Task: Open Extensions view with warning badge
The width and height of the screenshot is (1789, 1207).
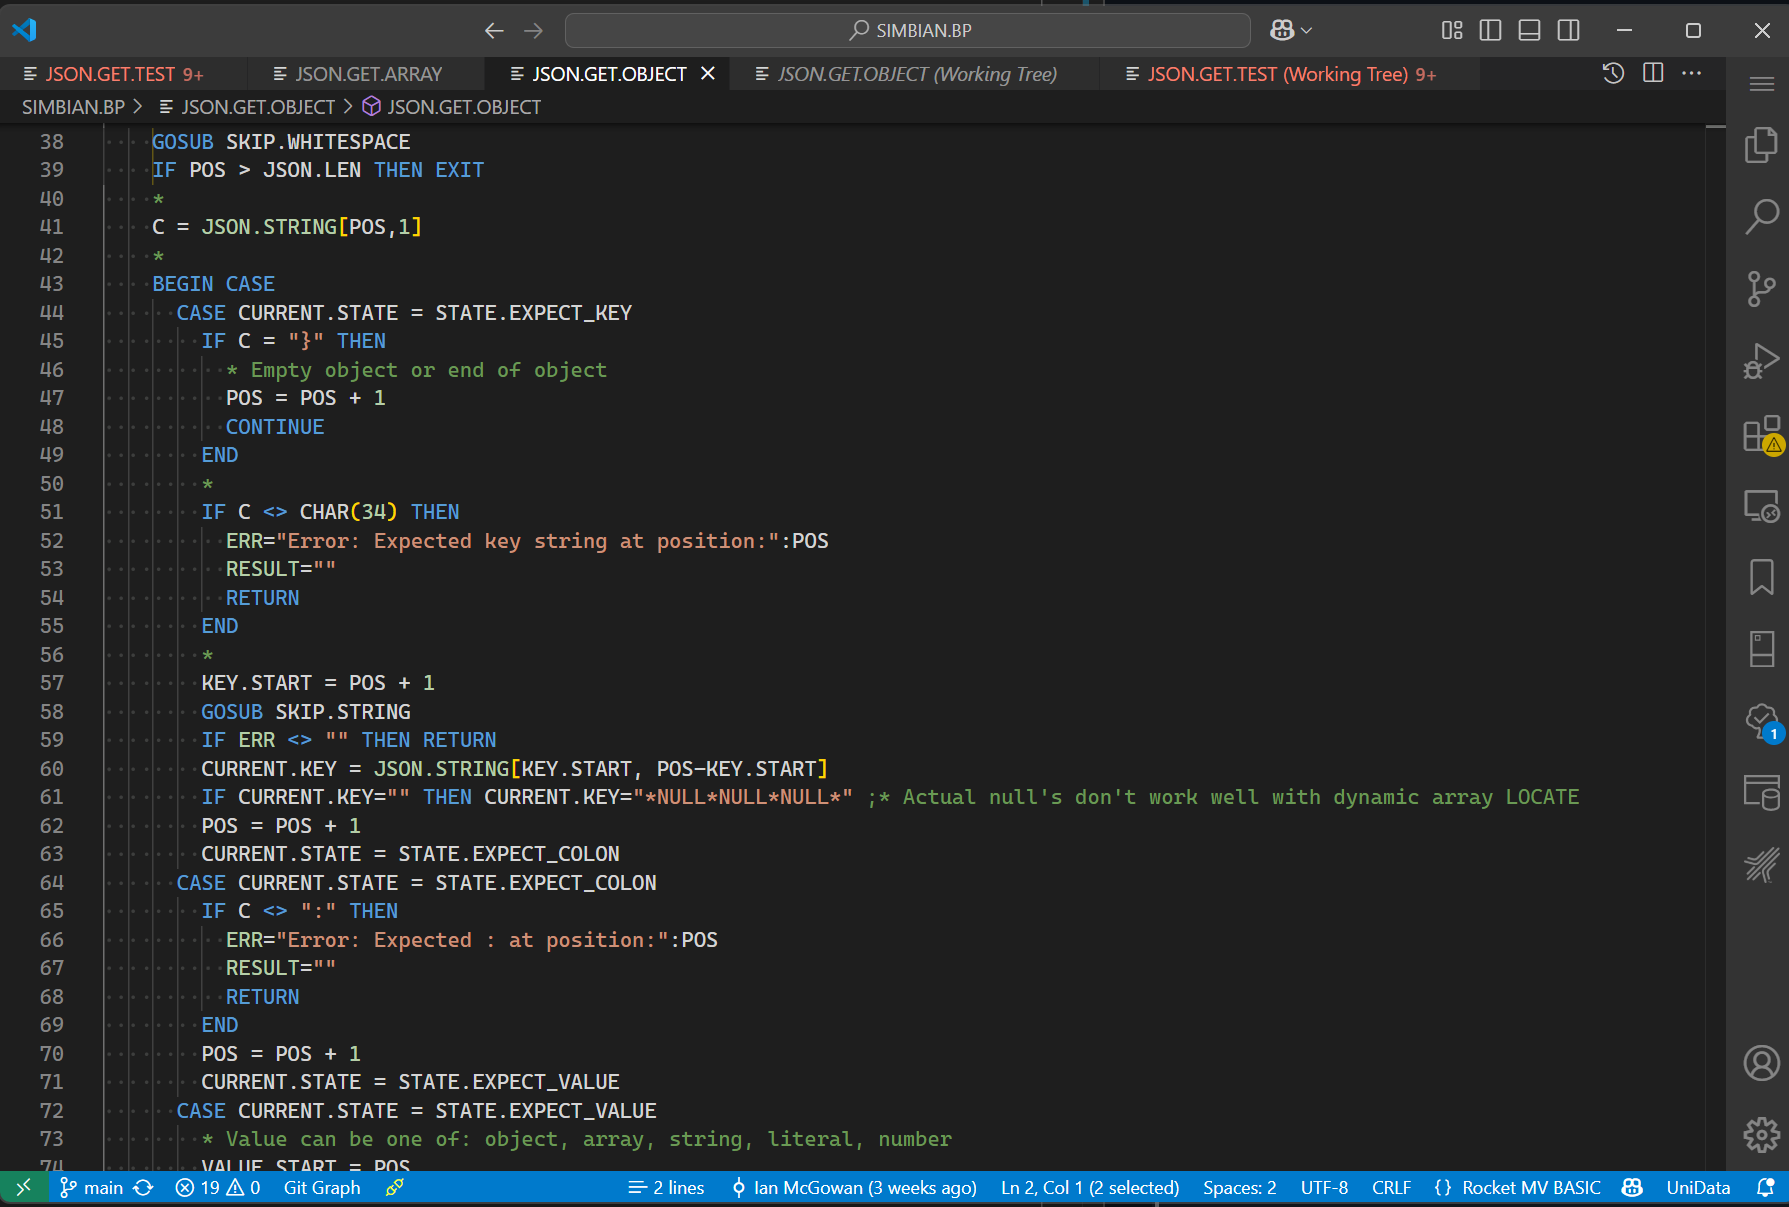Action: click(x=1761, y=434)
